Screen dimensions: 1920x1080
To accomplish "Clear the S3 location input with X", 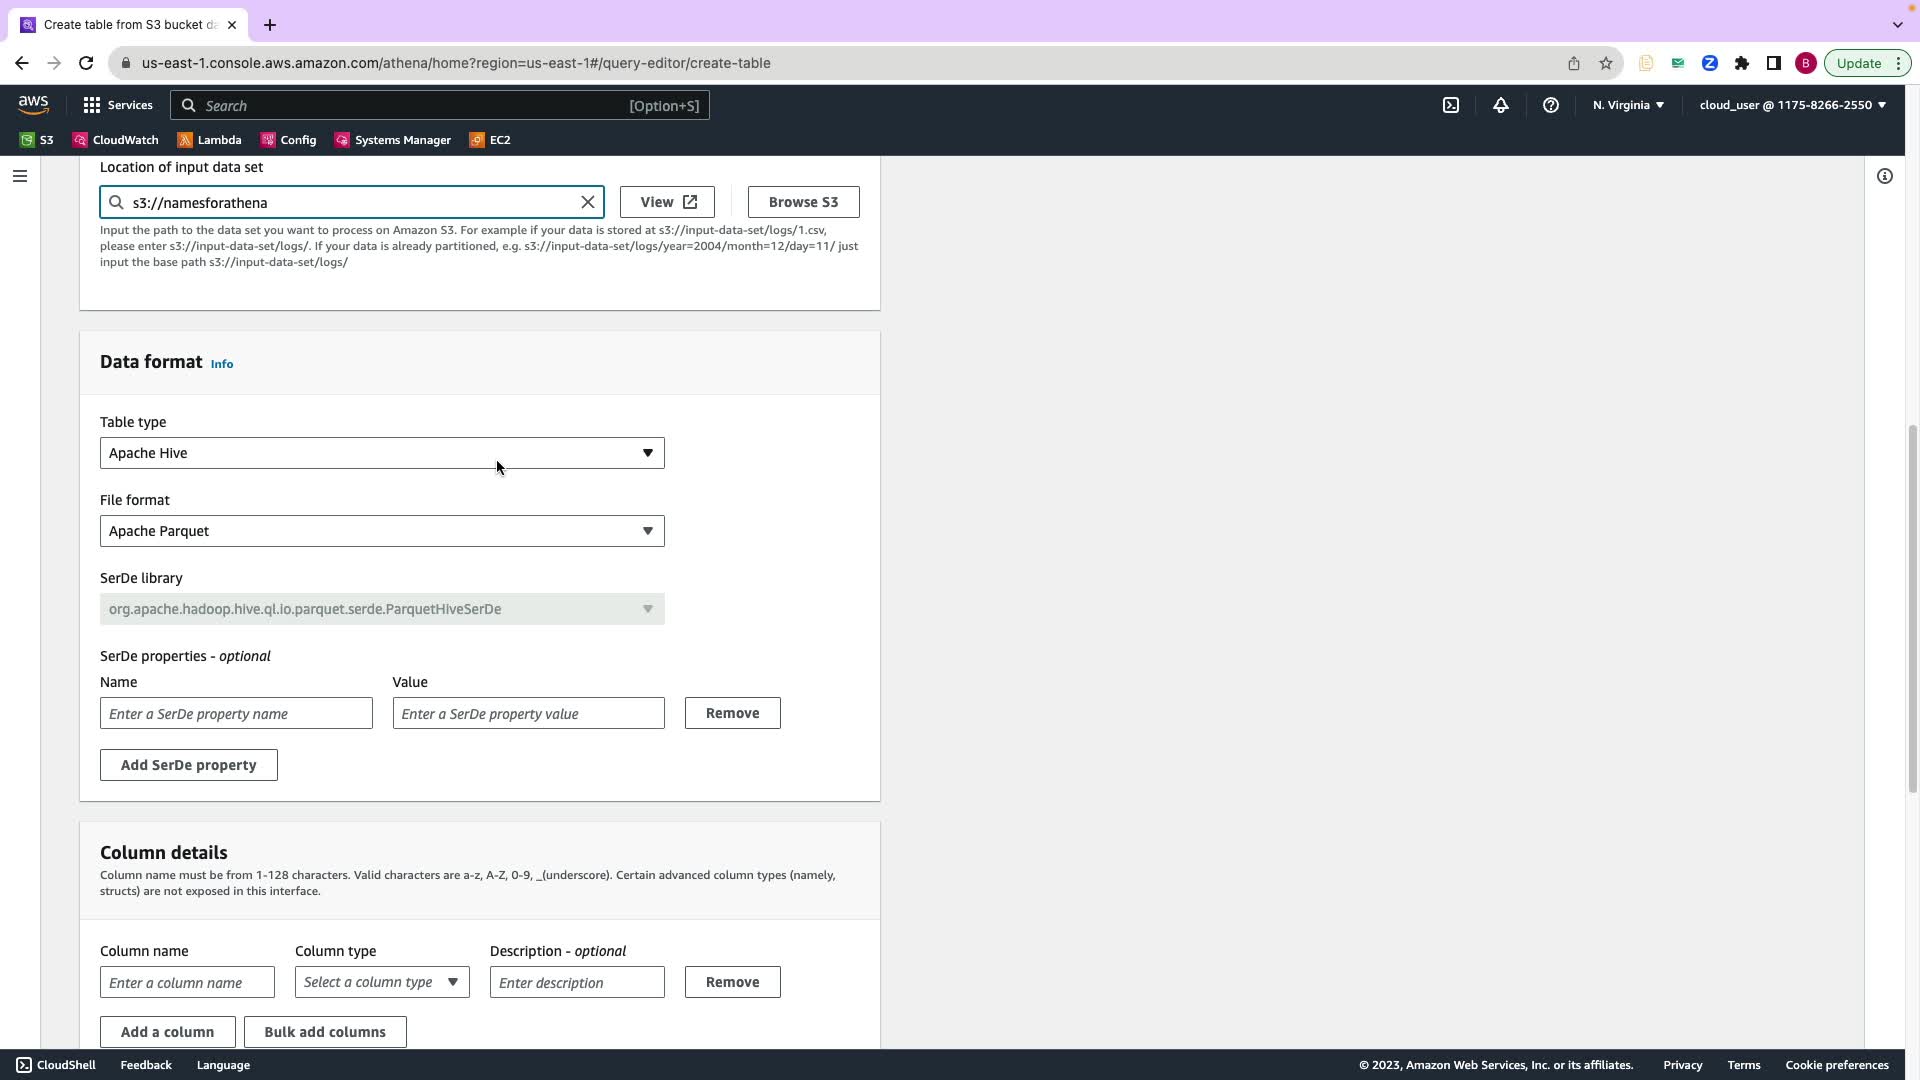I will (588, 202).
